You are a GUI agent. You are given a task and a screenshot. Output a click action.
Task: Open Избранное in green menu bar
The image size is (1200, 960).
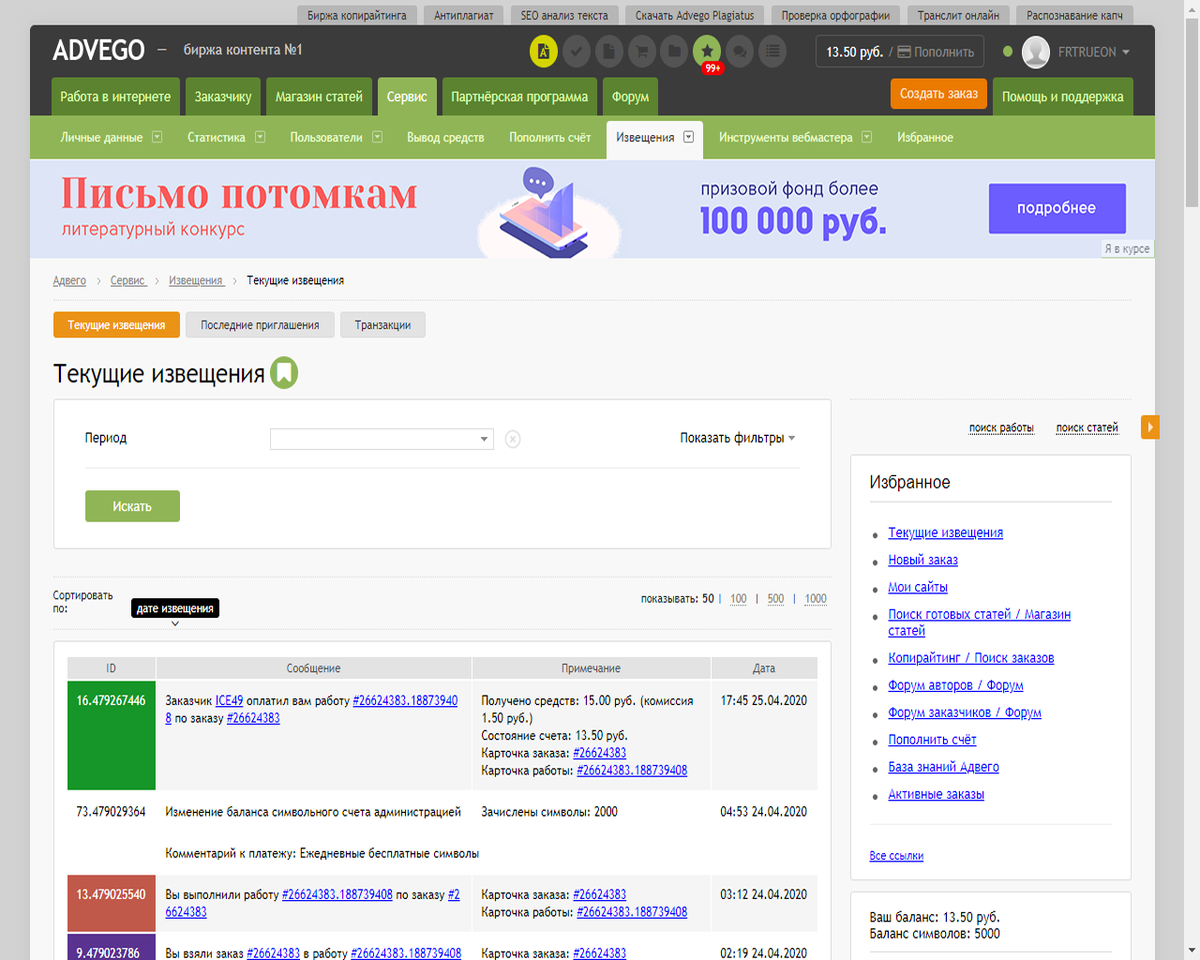click(925, 138)
